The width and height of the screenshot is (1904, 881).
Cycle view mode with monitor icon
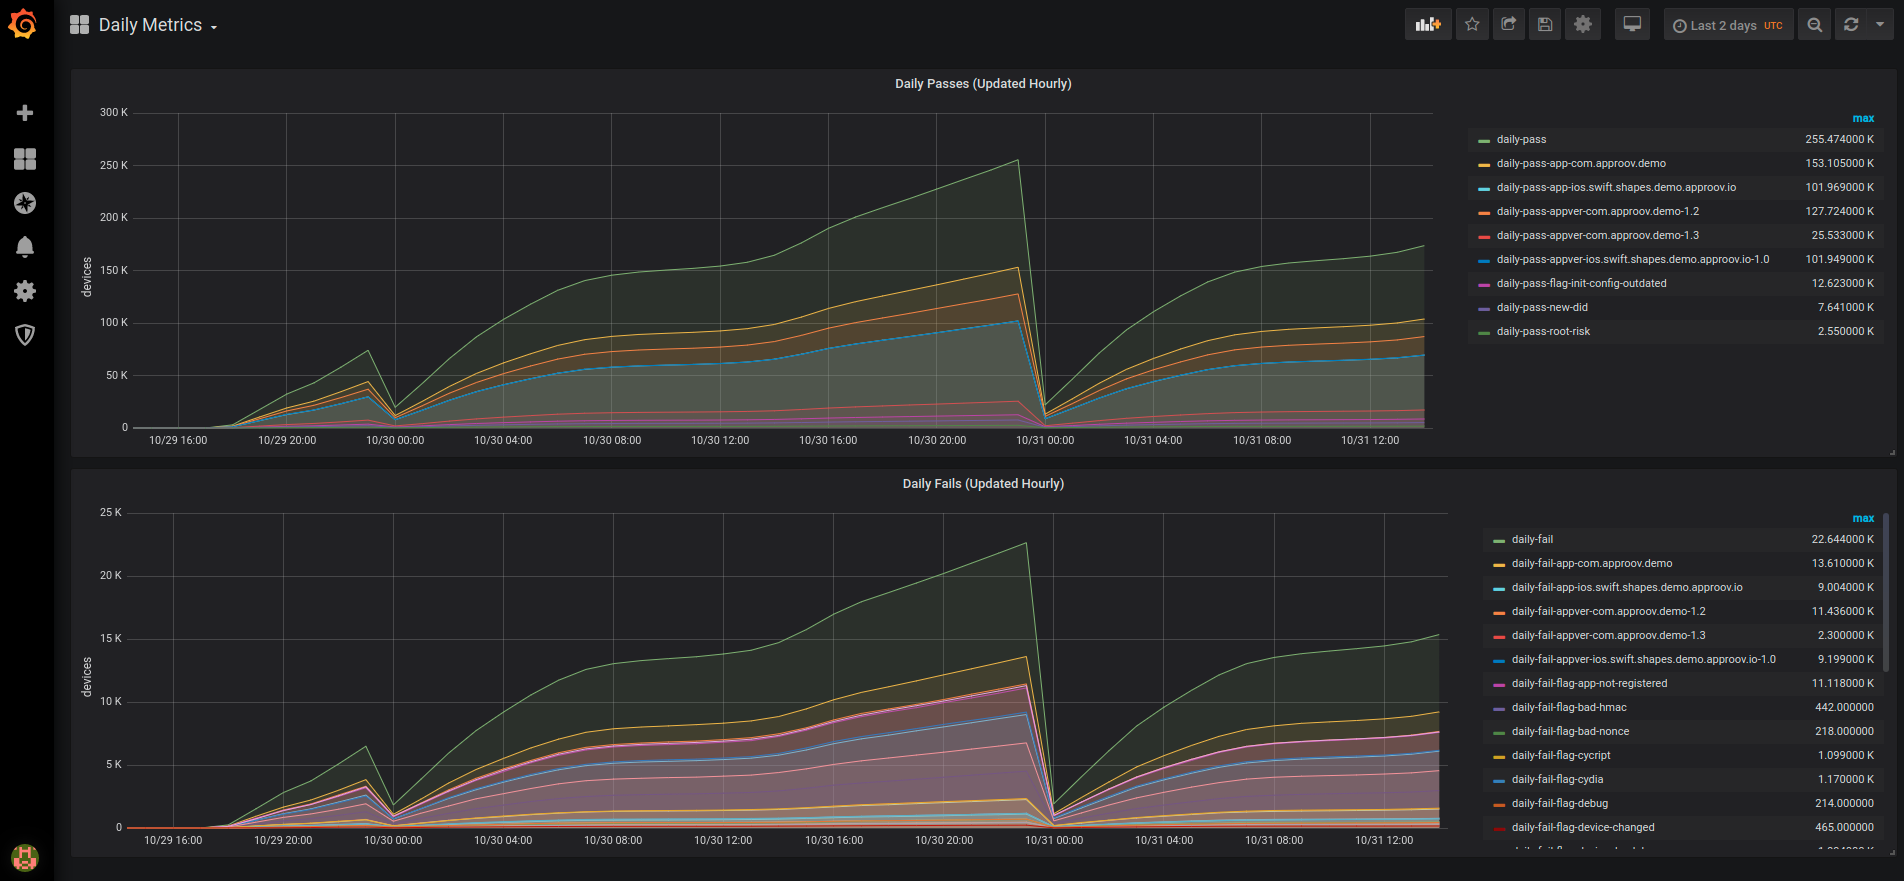coord(1632,25)
